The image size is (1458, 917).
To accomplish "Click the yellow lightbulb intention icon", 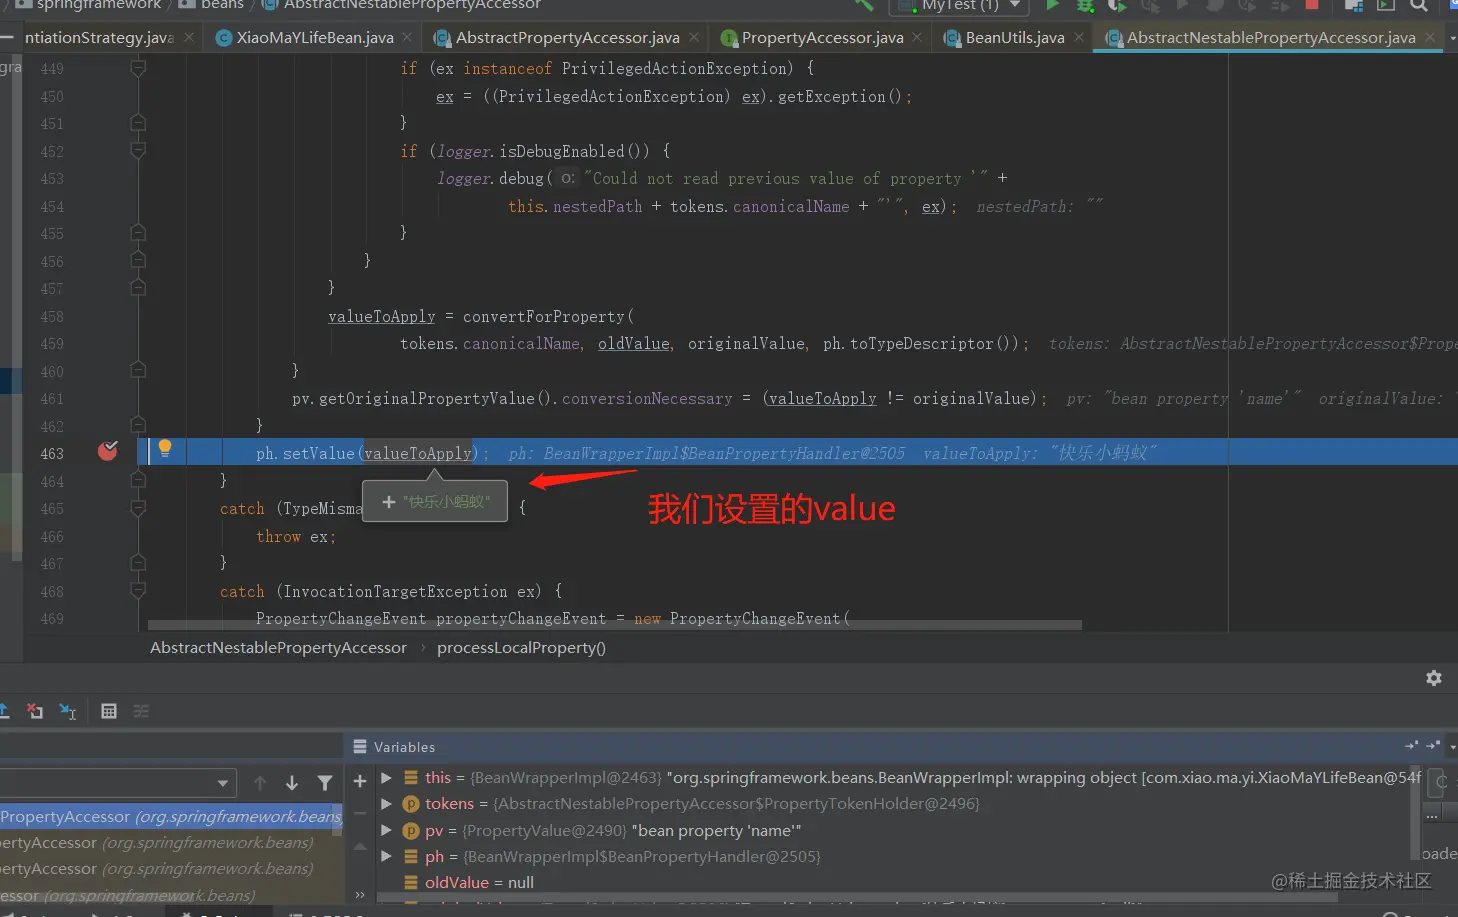I will pyautogui.click(x=165, y=448).
